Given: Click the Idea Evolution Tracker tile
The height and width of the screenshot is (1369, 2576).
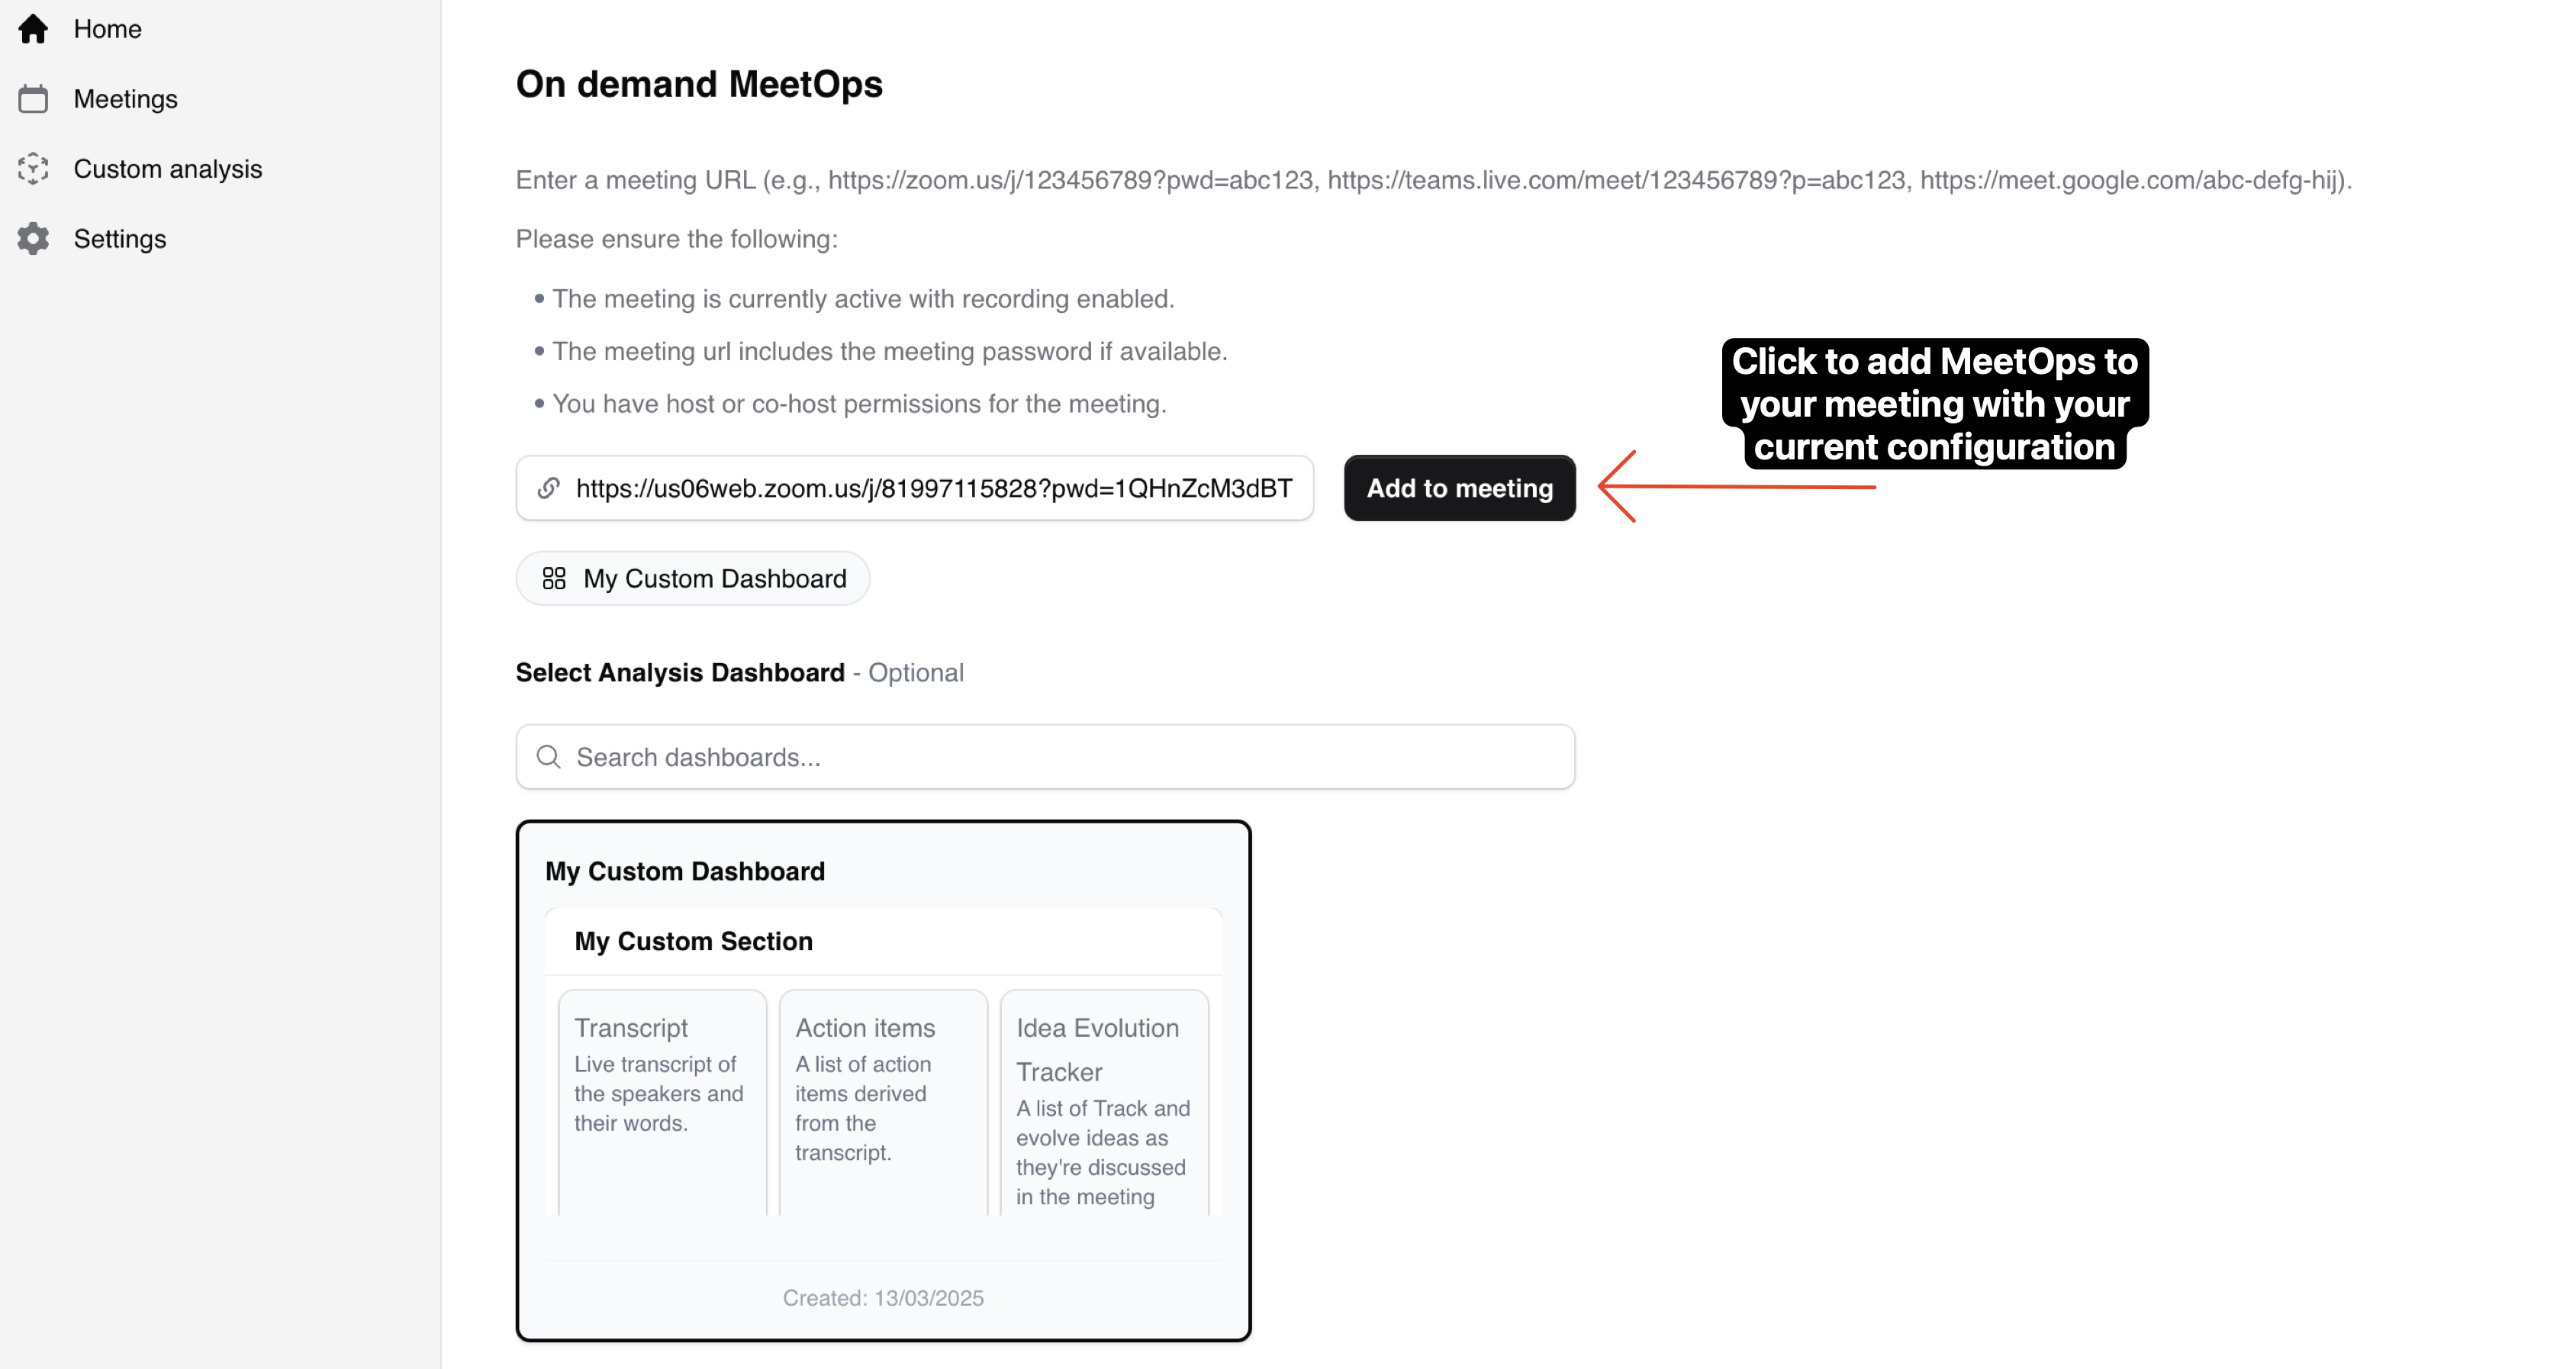Looking at the screenshot, I should pyautogui.click(x=1104, y=1106).
